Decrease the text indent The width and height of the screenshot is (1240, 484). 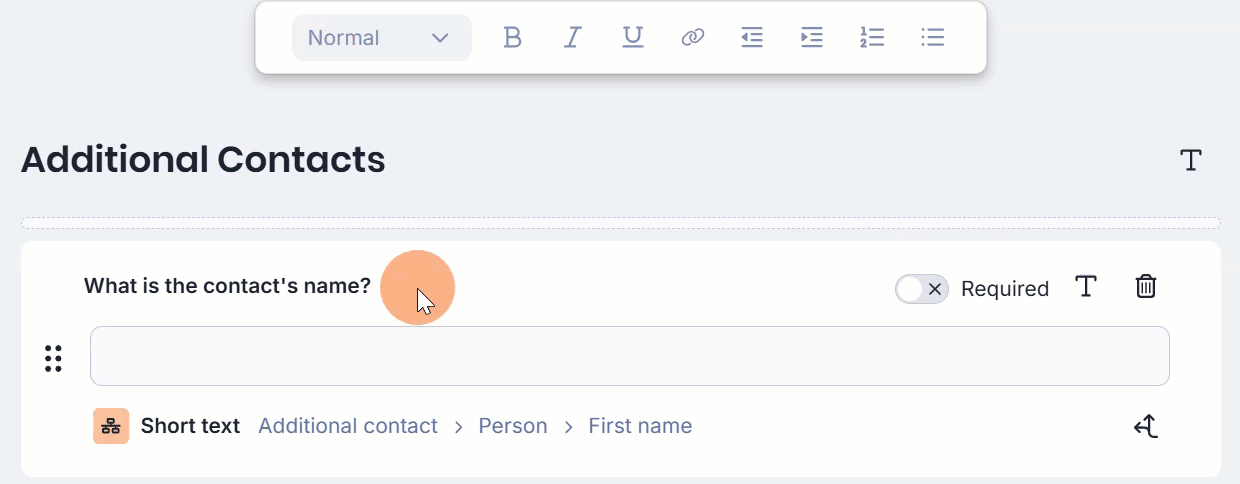[752, 38]
